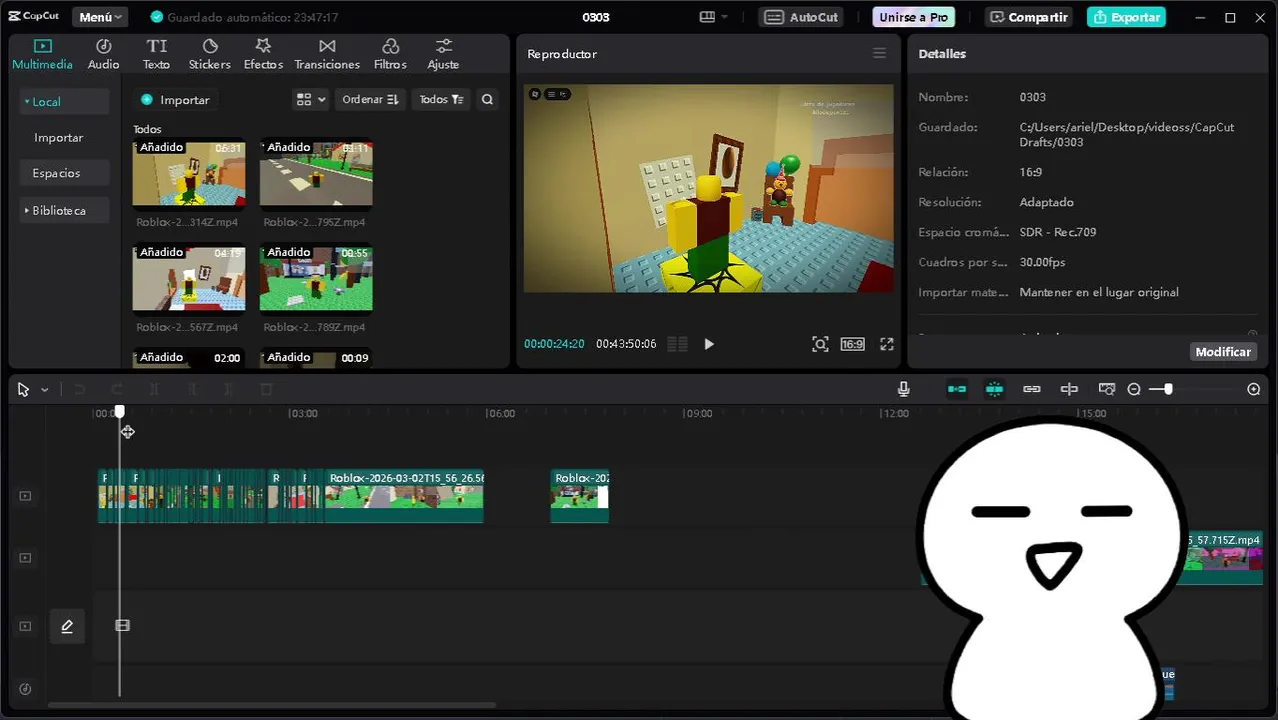The image size is (1278, 720).
Task: Click the media search icon
Action: click(x=487, y=100)
